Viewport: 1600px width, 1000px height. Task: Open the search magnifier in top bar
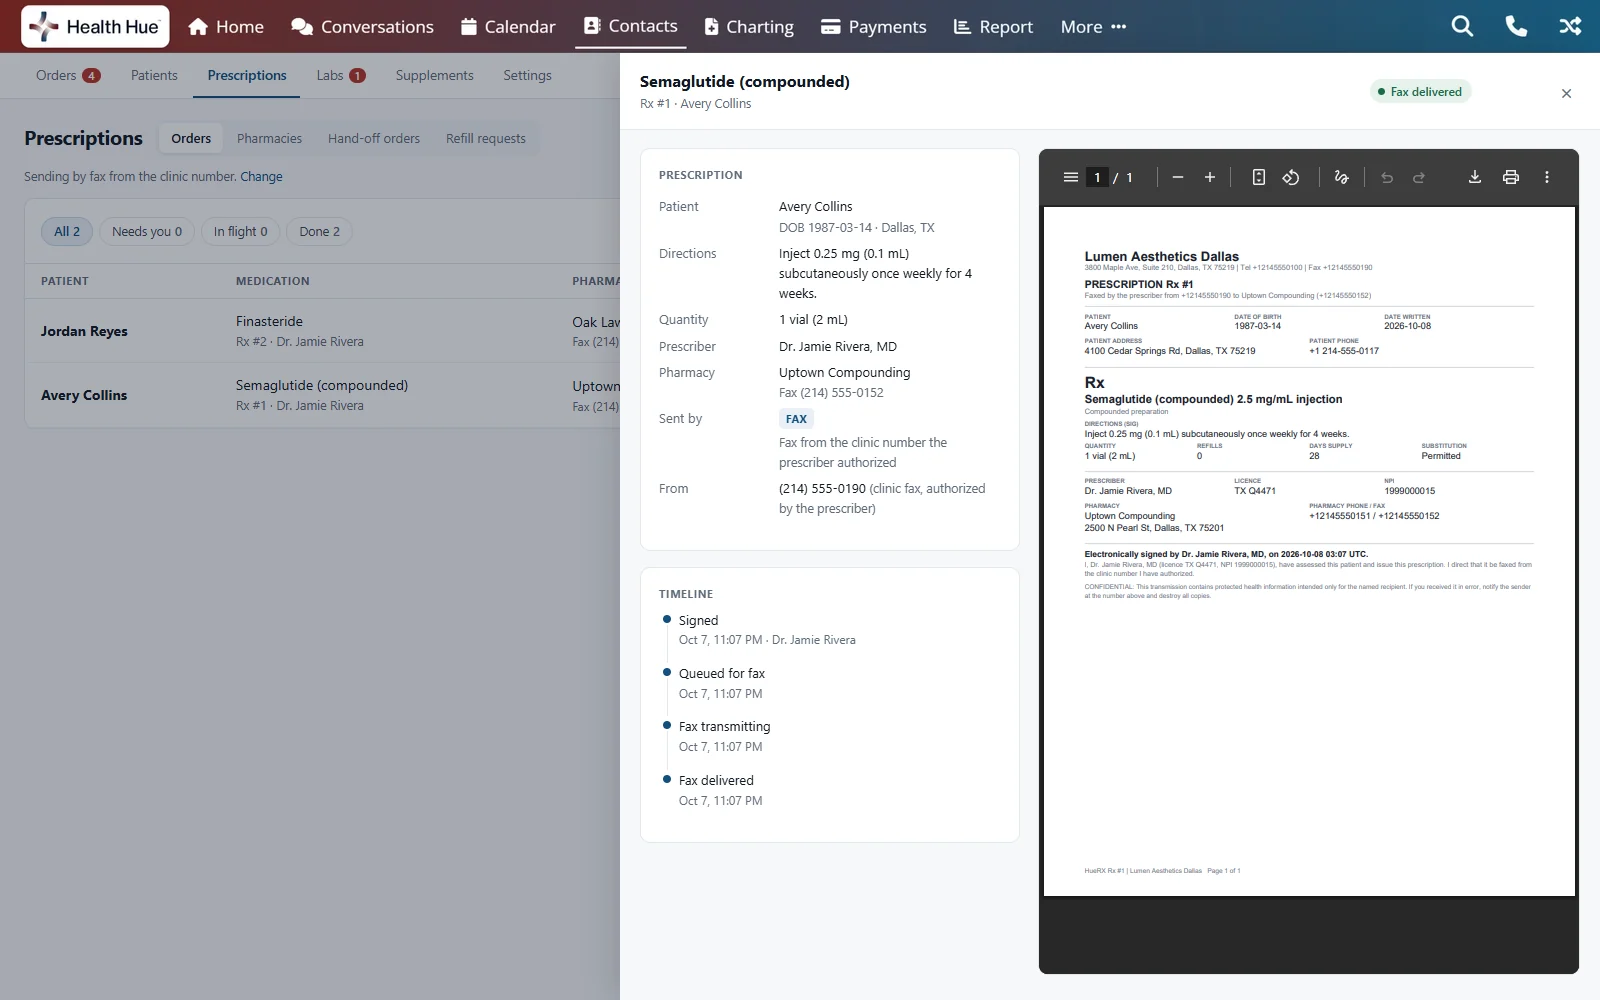(x=1462, y=26)
